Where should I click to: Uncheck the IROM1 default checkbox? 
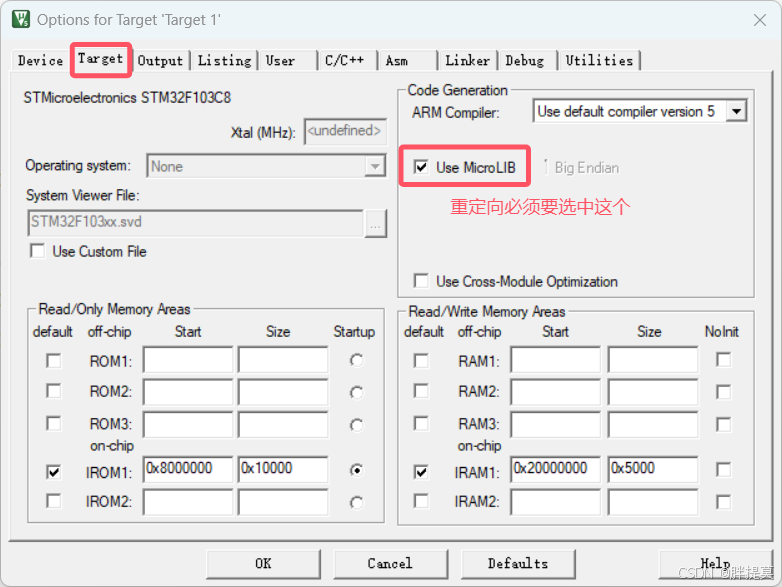[x=53, y=472]
